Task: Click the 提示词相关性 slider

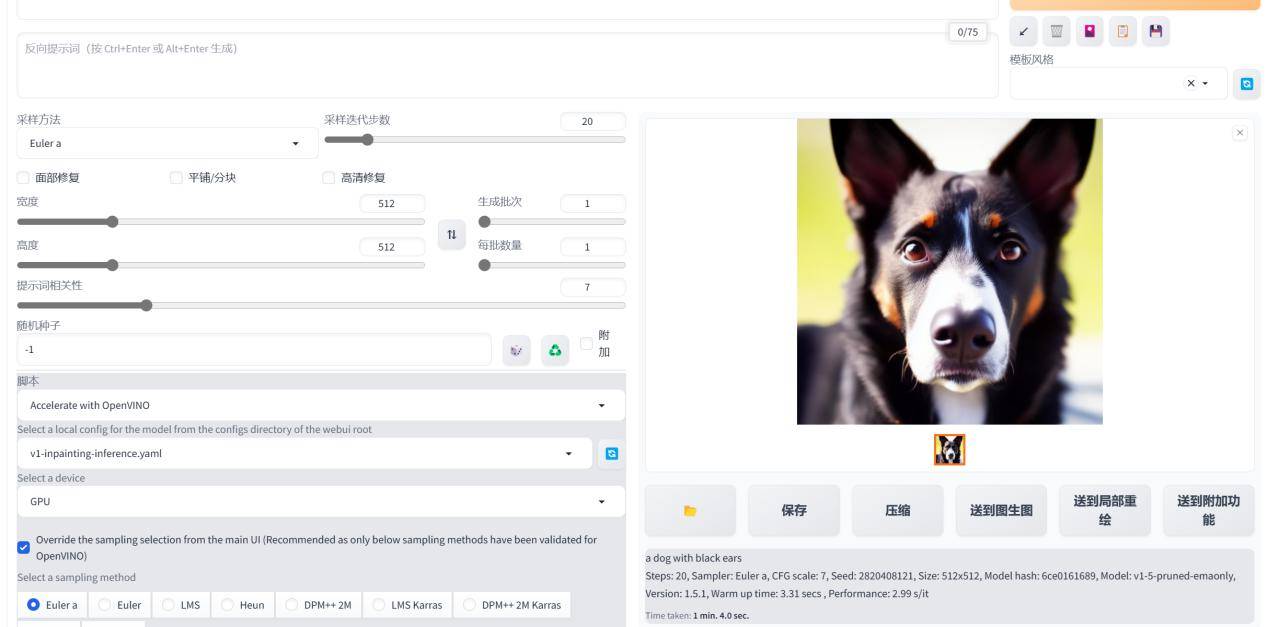Action: 321,305
